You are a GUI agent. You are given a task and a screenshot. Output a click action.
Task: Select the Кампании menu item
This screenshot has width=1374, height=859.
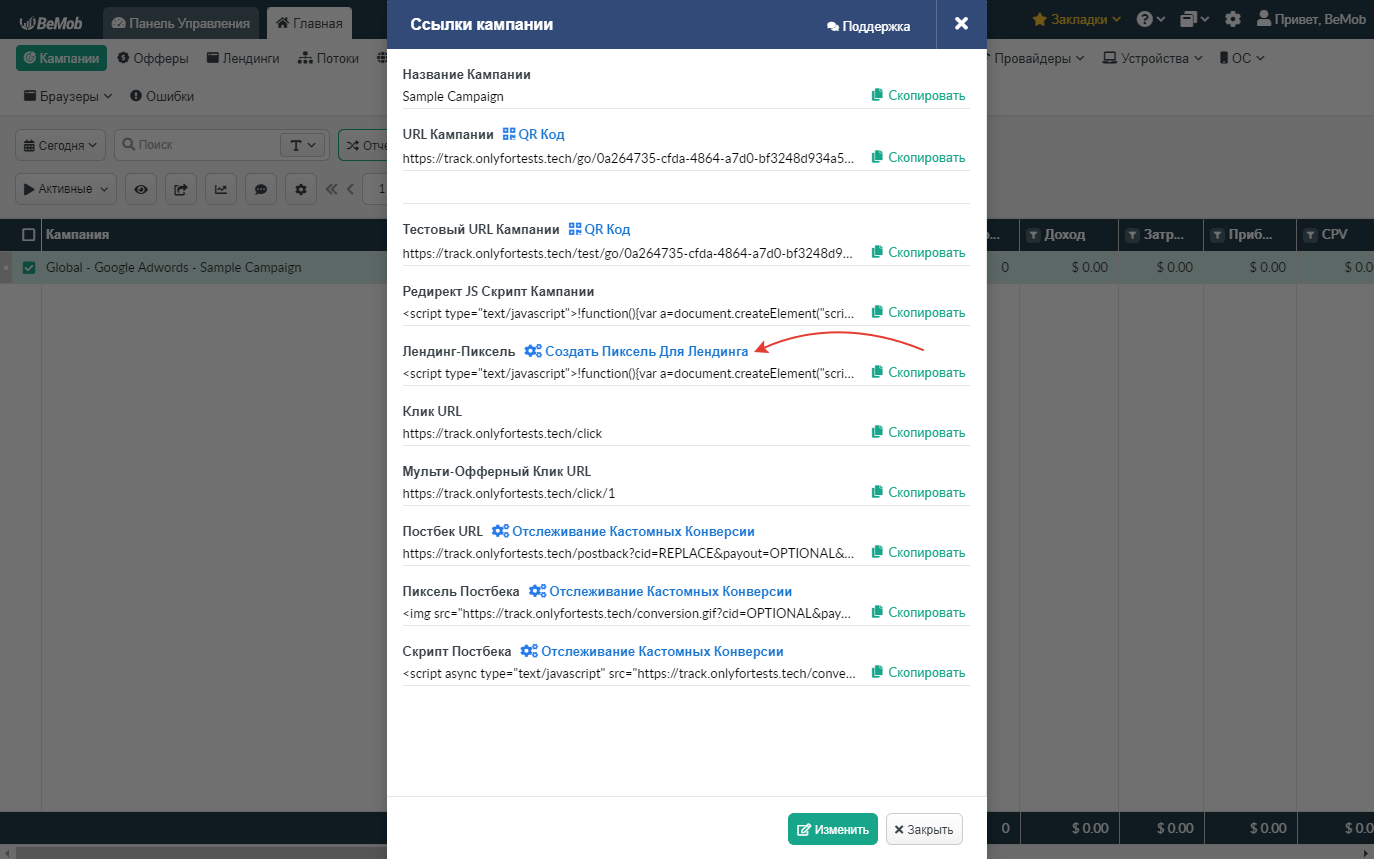[62, 58]
